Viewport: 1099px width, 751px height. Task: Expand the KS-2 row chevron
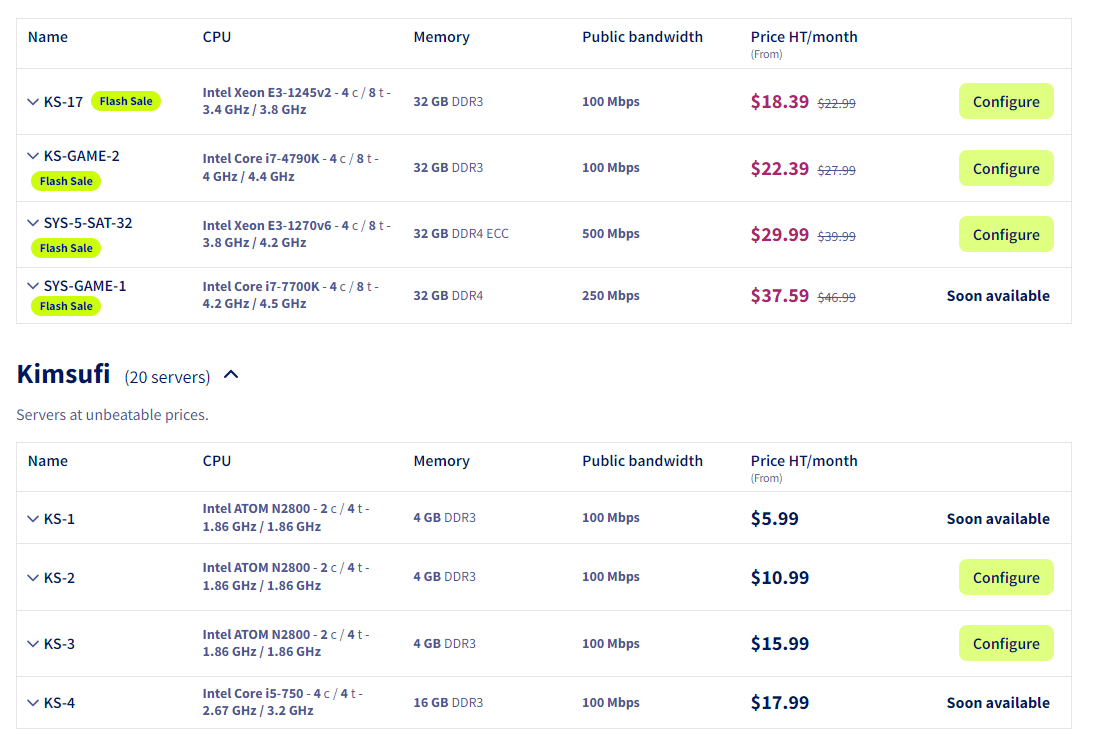pyautogui.click(x=33, y=578)
